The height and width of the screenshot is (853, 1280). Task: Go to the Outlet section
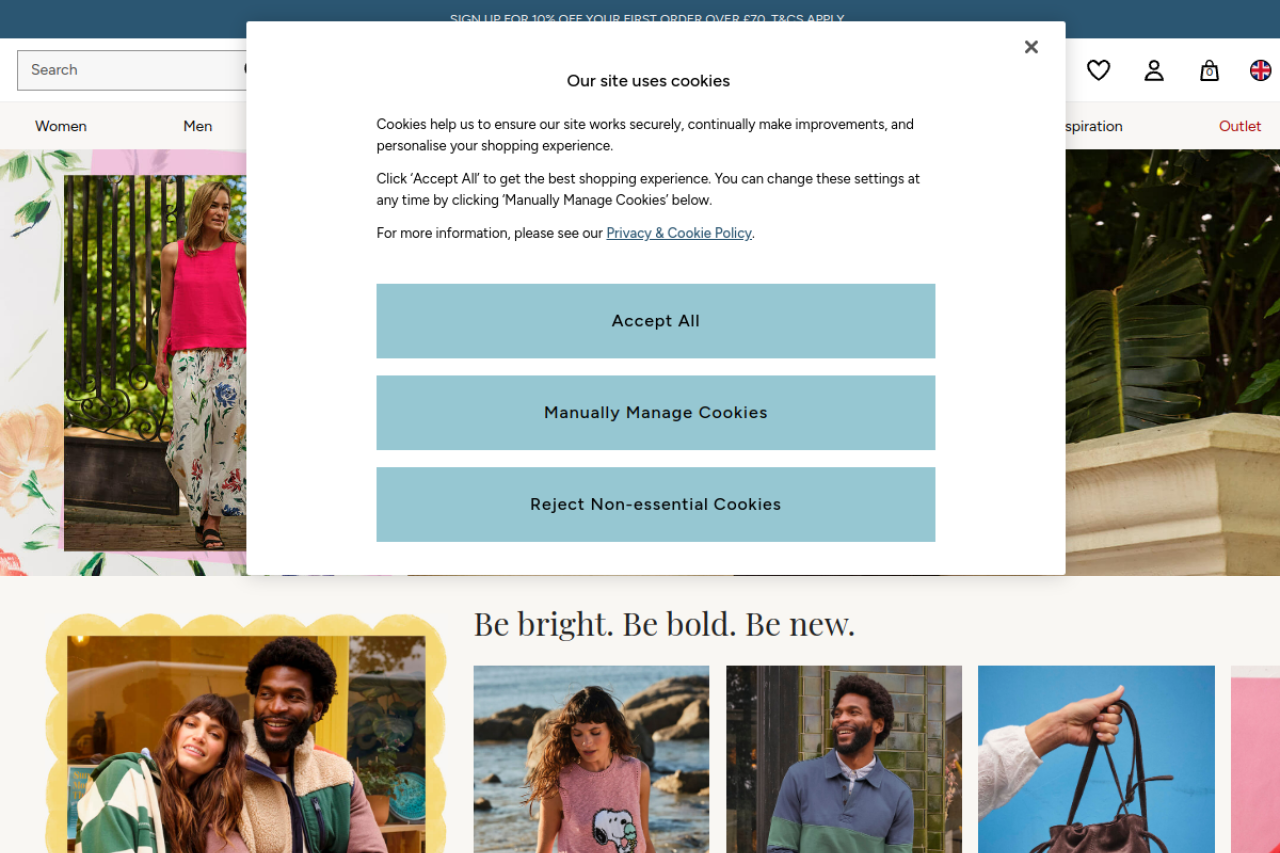point(1240,126)
